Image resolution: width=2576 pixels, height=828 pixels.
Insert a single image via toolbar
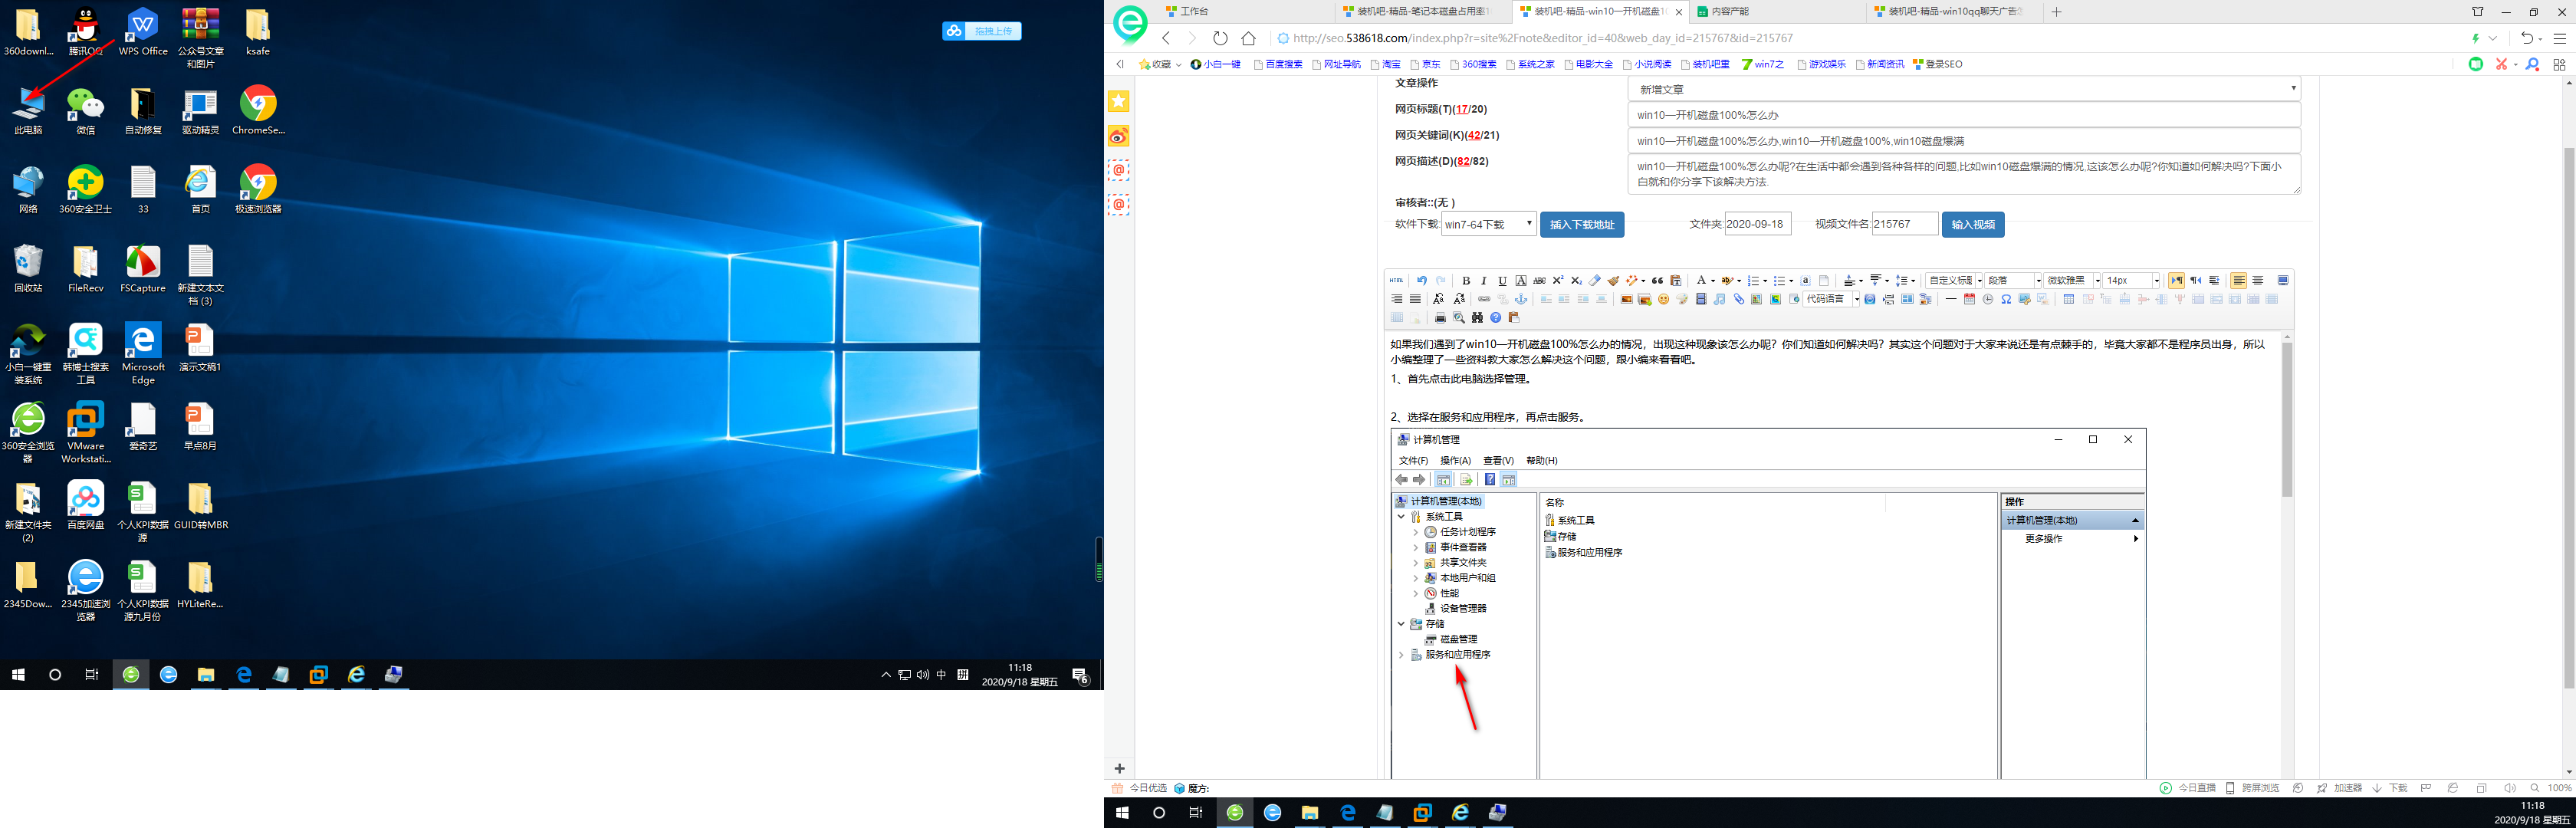coord(1626,299)
